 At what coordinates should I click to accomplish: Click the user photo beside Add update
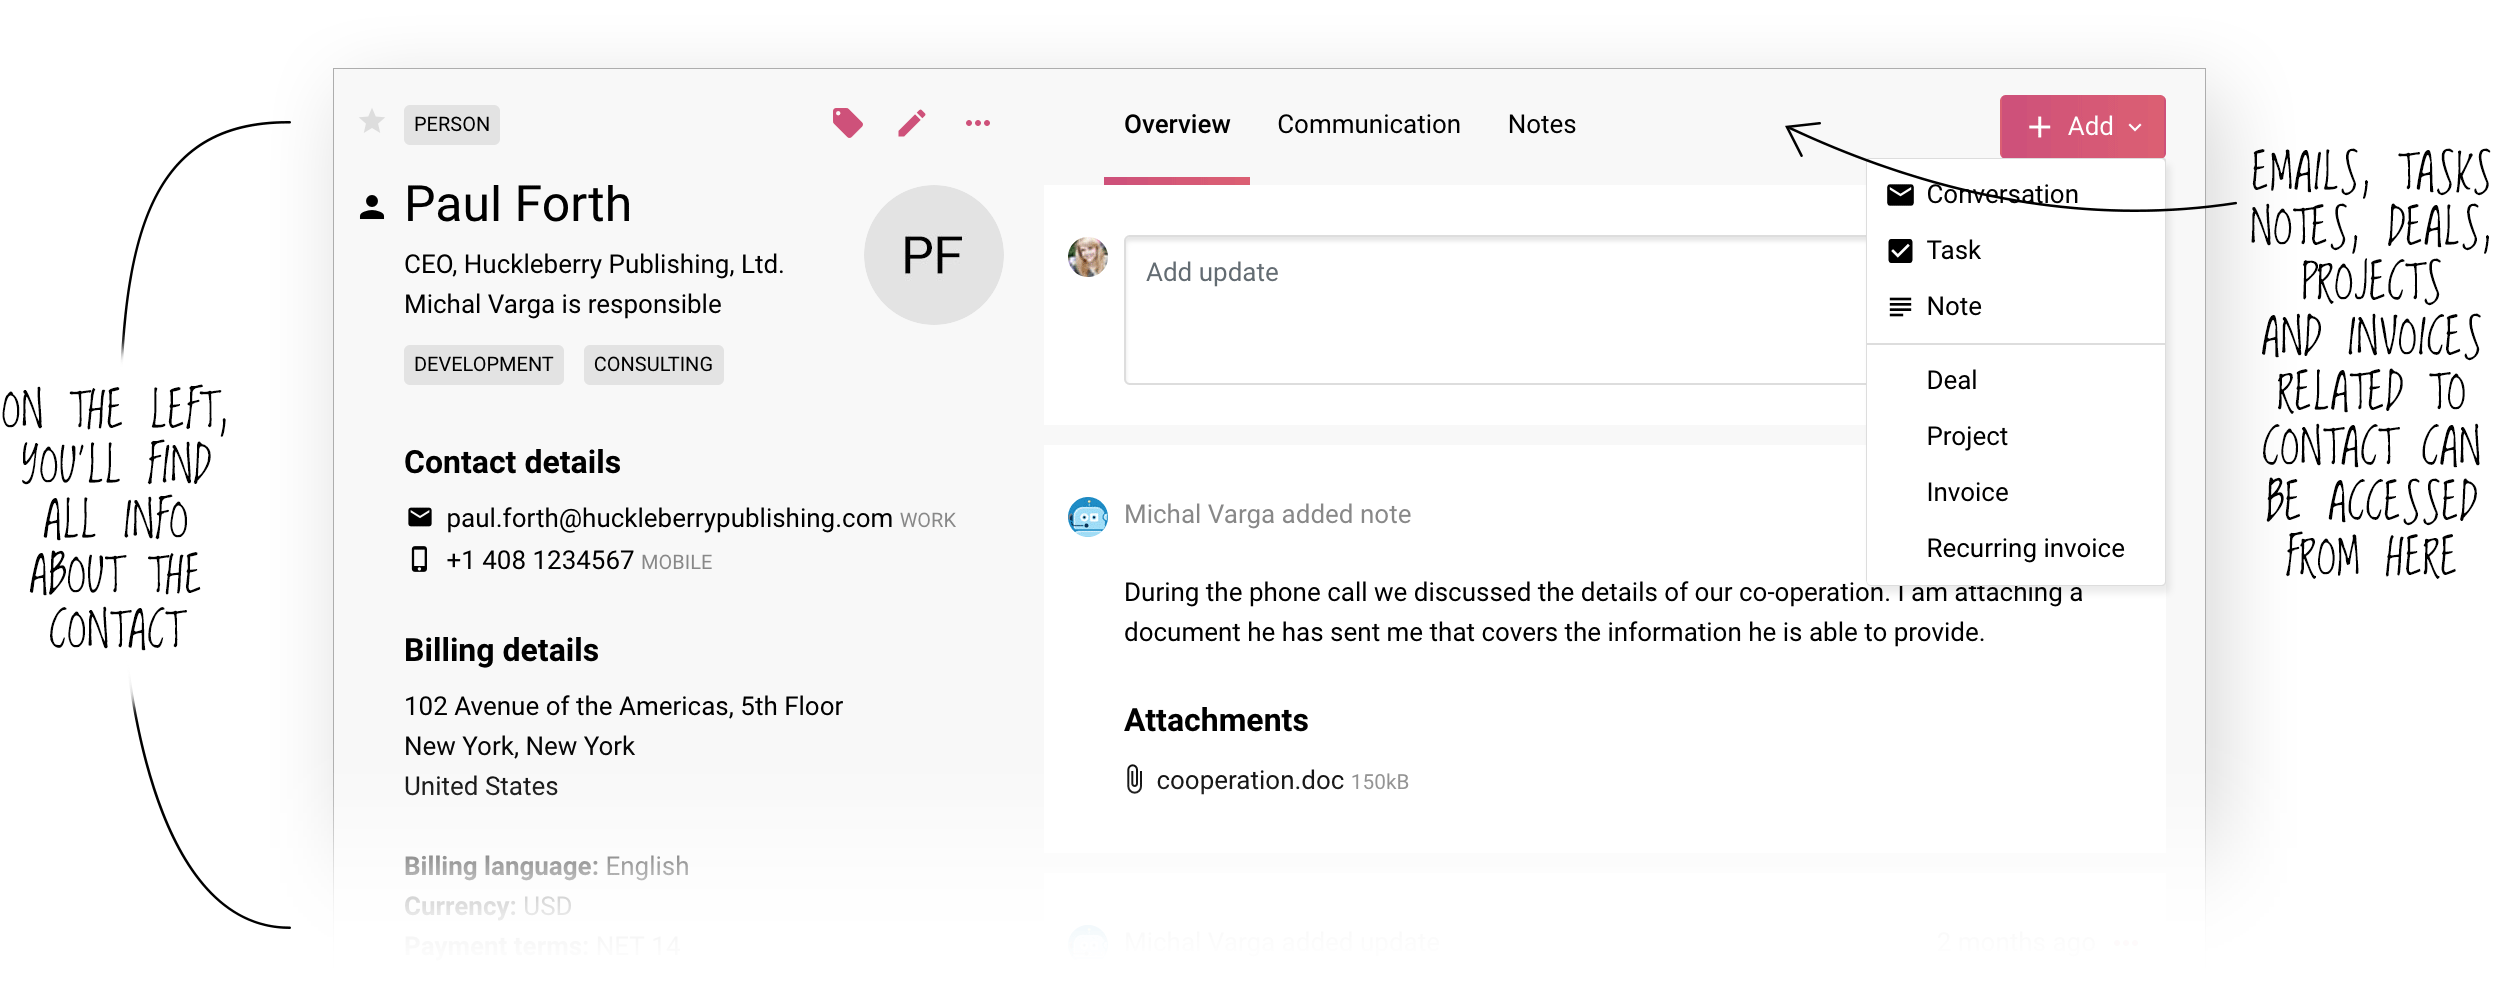(1088, 257)
